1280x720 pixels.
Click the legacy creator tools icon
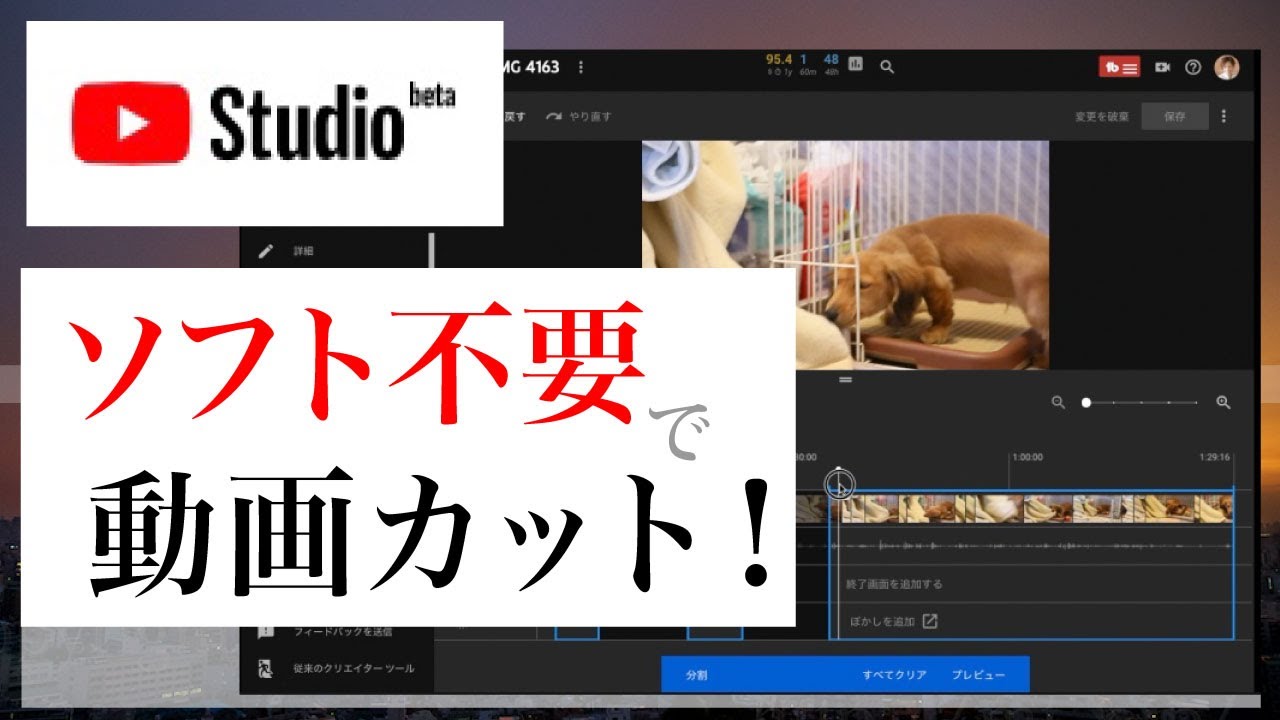pyautogui.click(x=265, y=668)
